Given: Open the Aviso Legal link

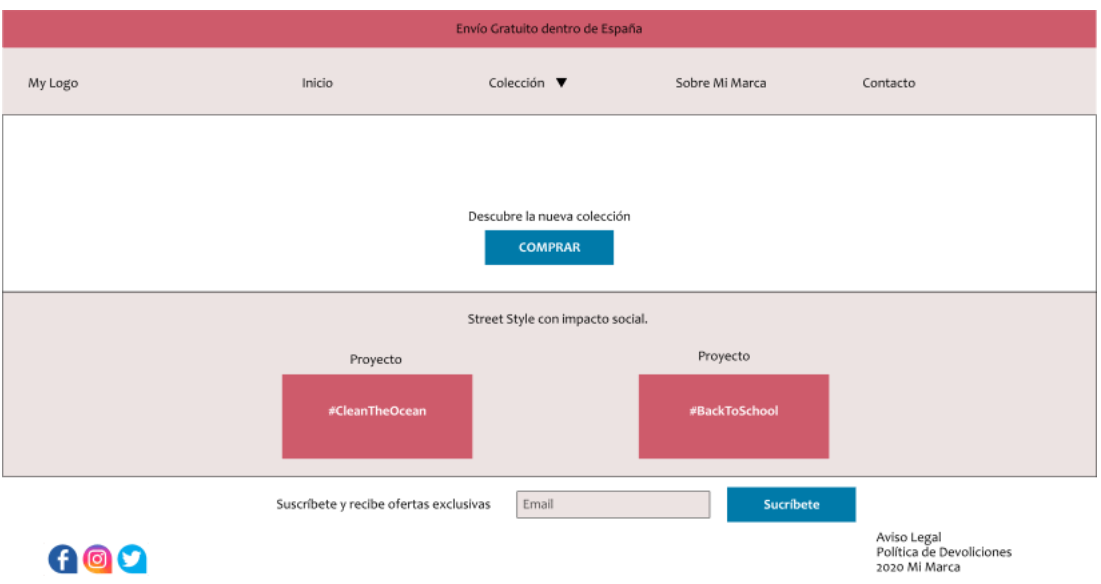Looking at the screenshot, I should click(x=909, y=538).
